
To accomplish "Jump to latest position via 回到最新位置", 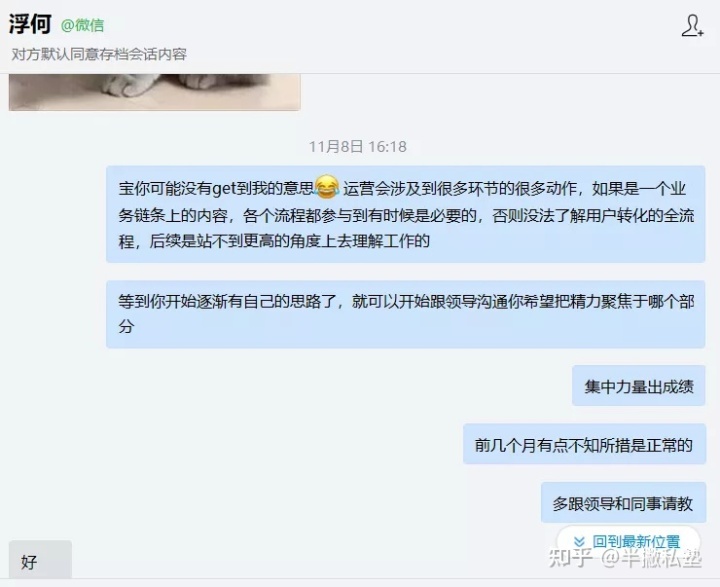I will pos(628,542).
